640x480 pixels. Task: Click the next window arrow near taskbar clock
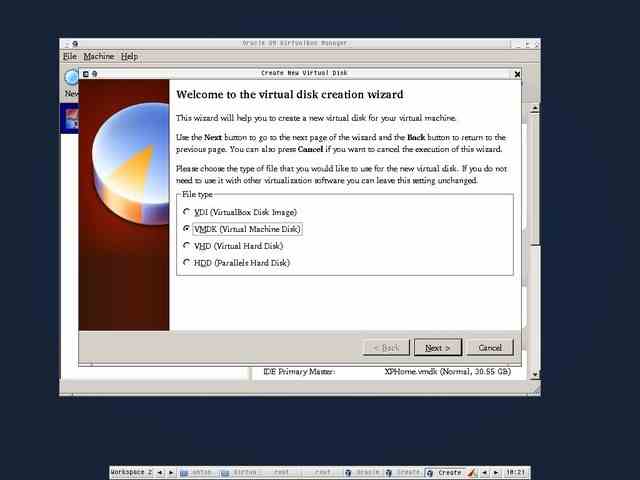pos(496,472)
